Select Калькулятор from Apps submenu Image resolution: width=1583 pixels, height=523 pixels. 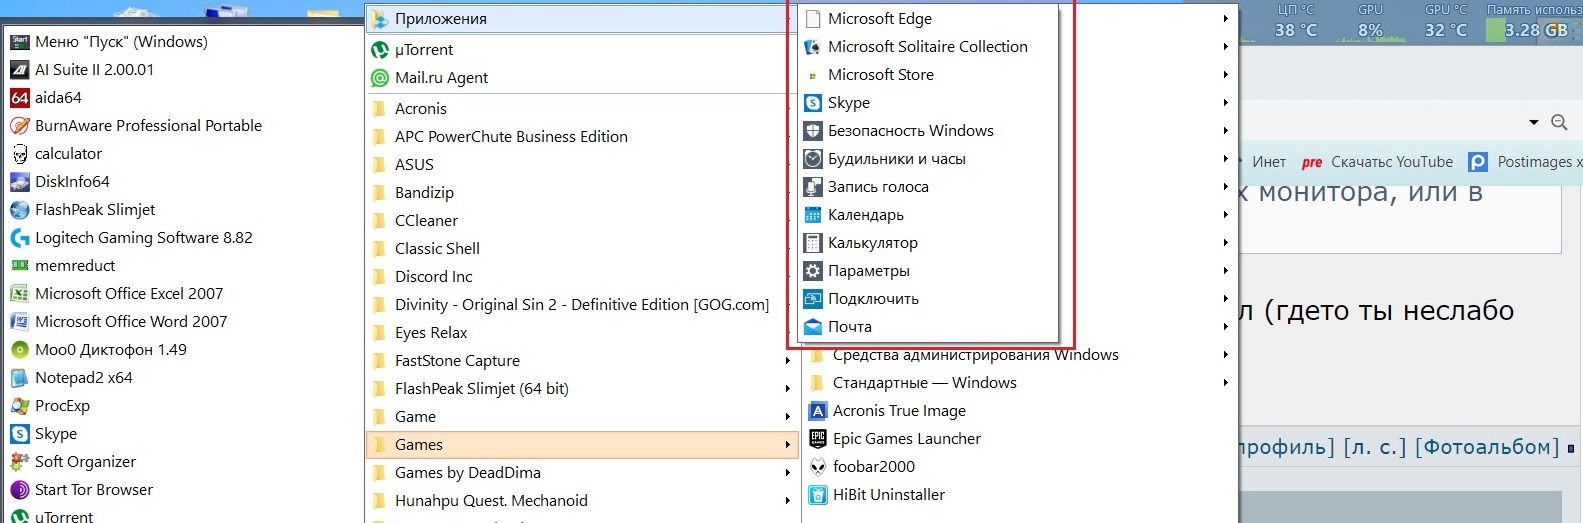pyautogui.click(x=872, y=243)
